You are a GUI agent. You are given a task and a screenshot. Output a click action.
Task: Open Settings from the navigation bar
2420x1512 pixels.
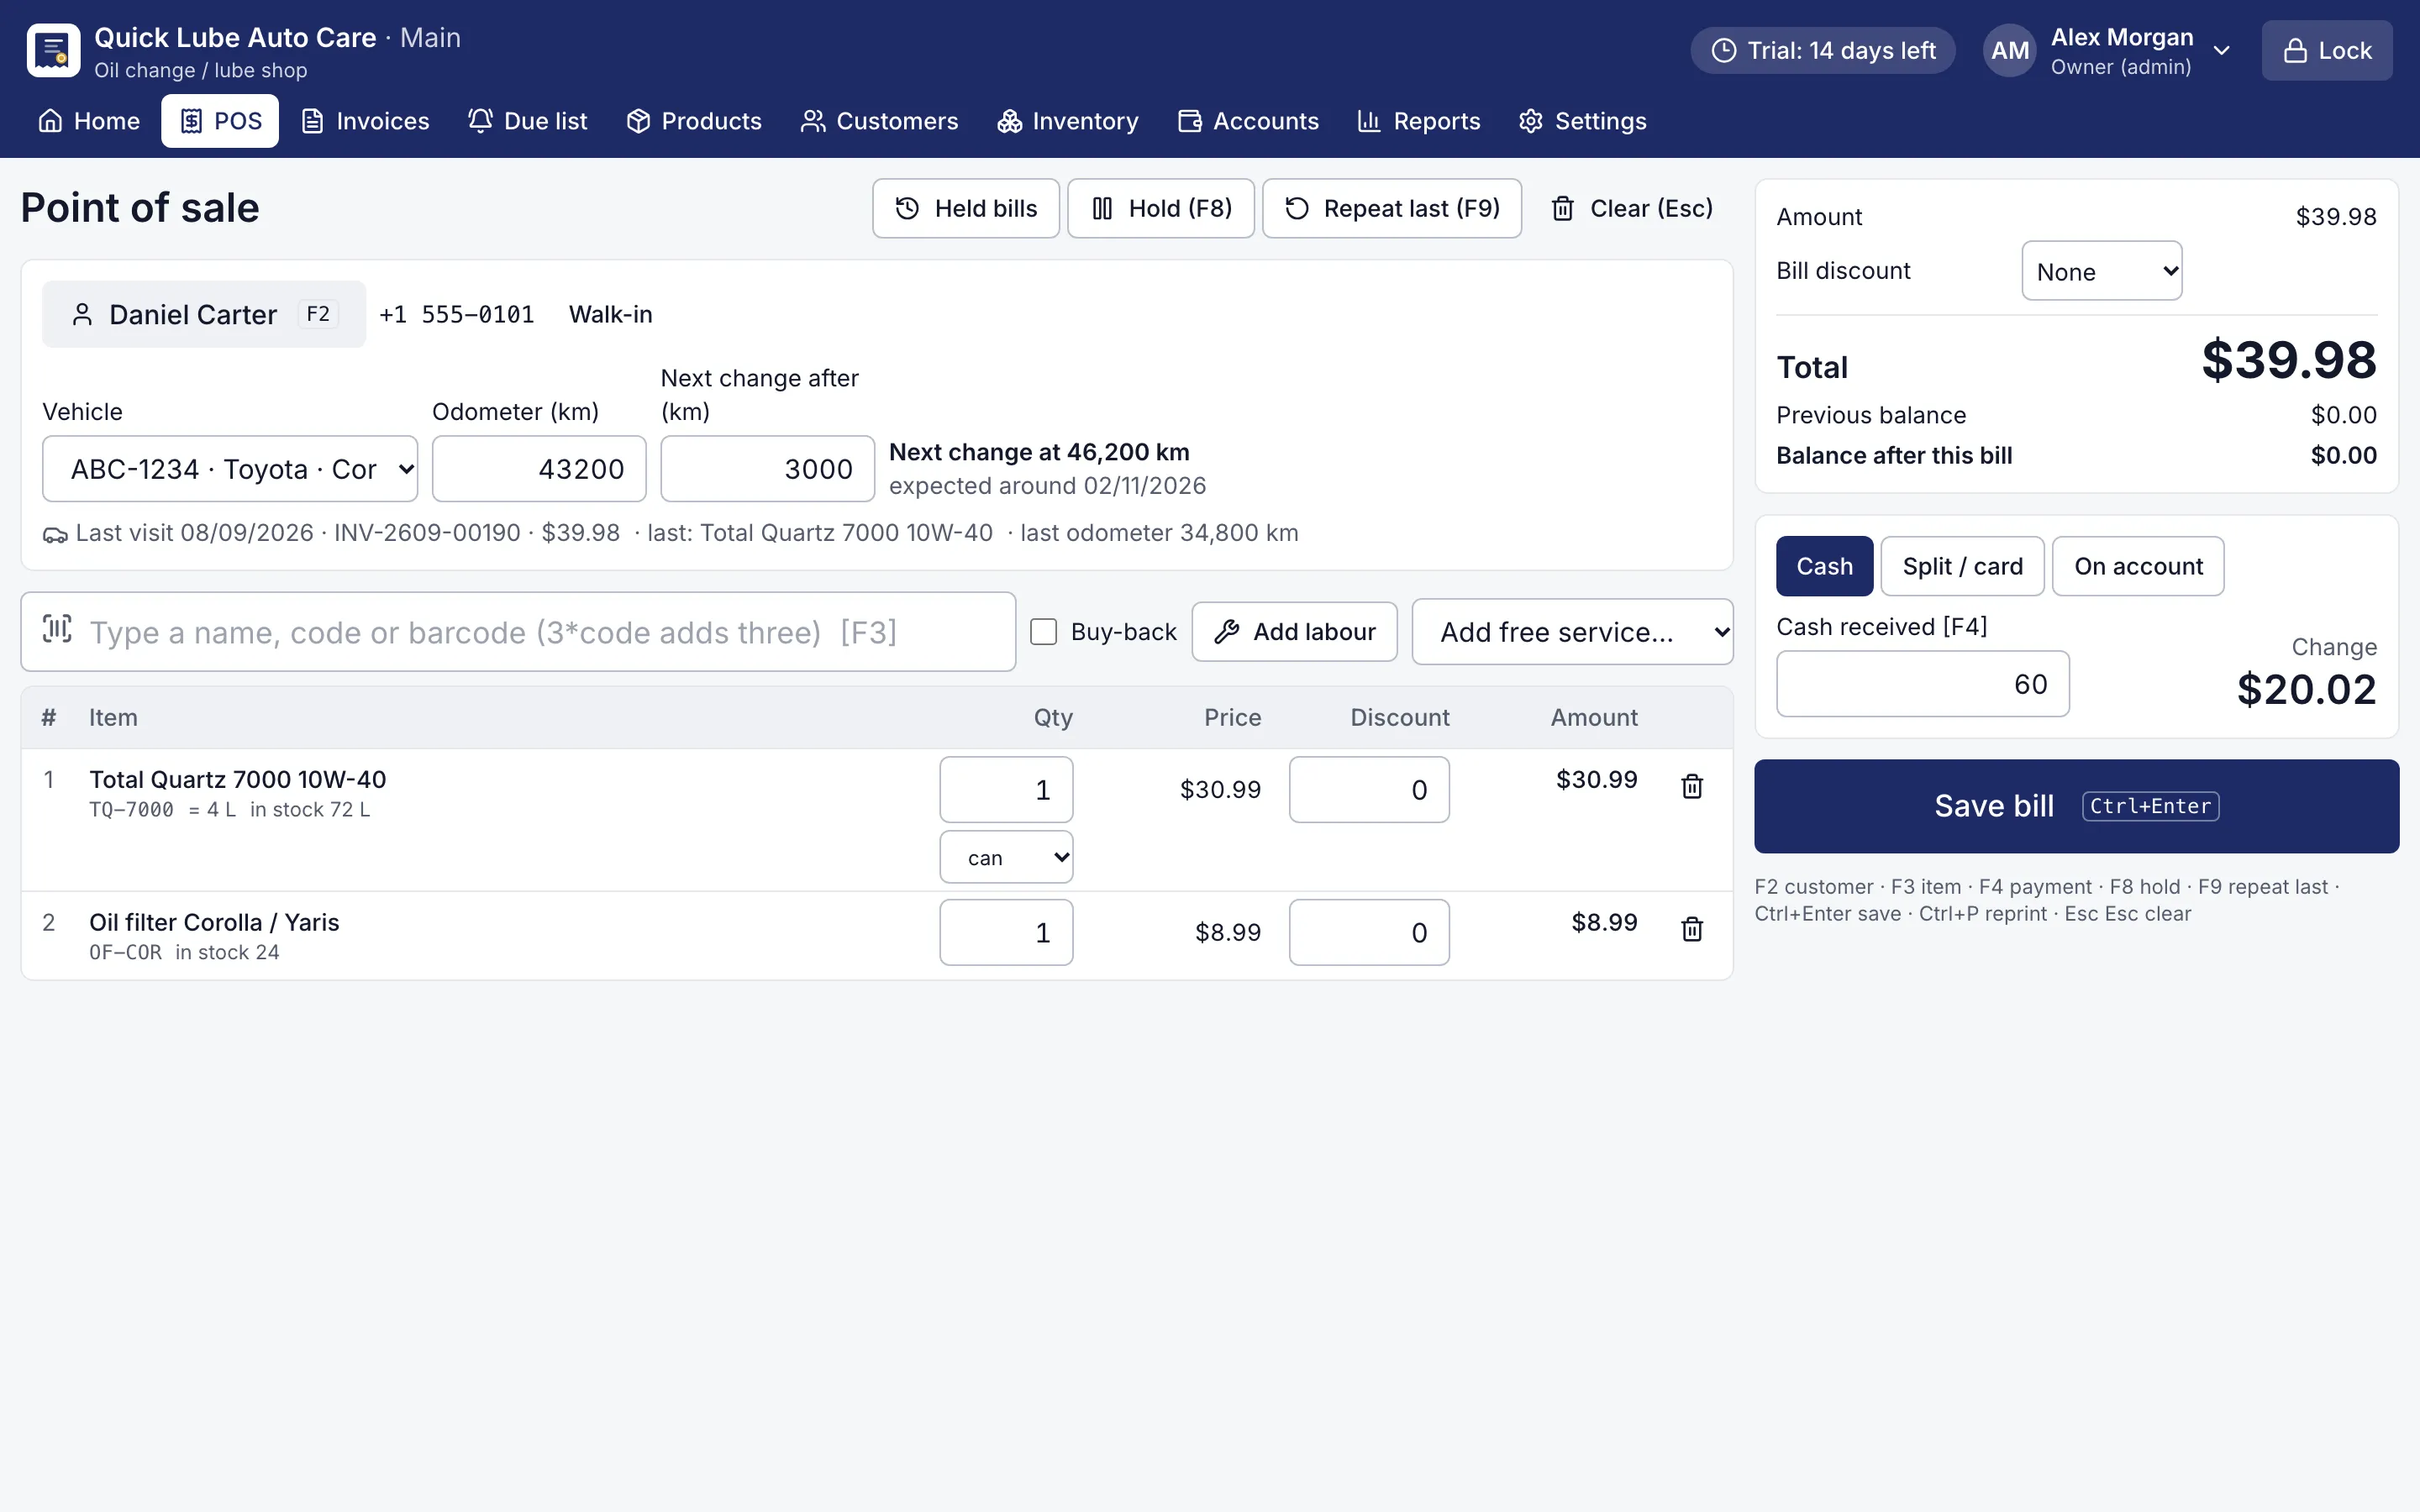pyautogui.click(x=1582, y=121)
